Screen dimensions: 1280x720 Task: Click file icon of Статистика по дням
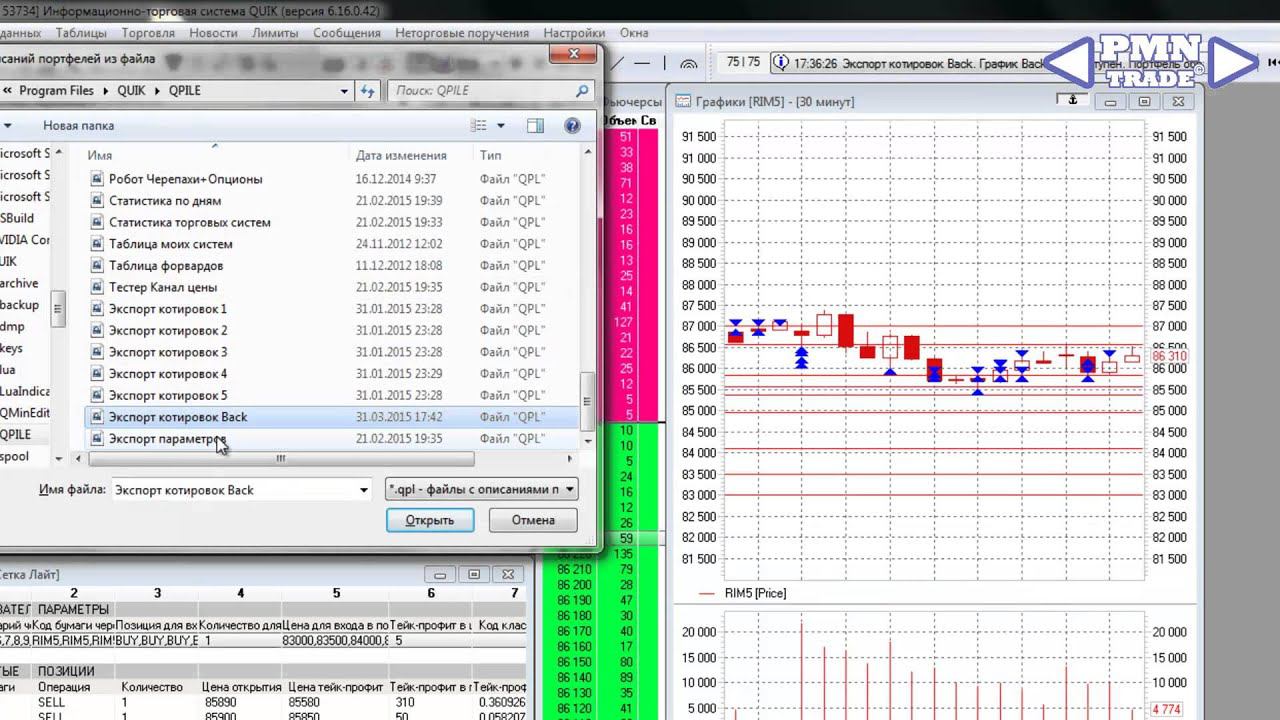(97, 201)
